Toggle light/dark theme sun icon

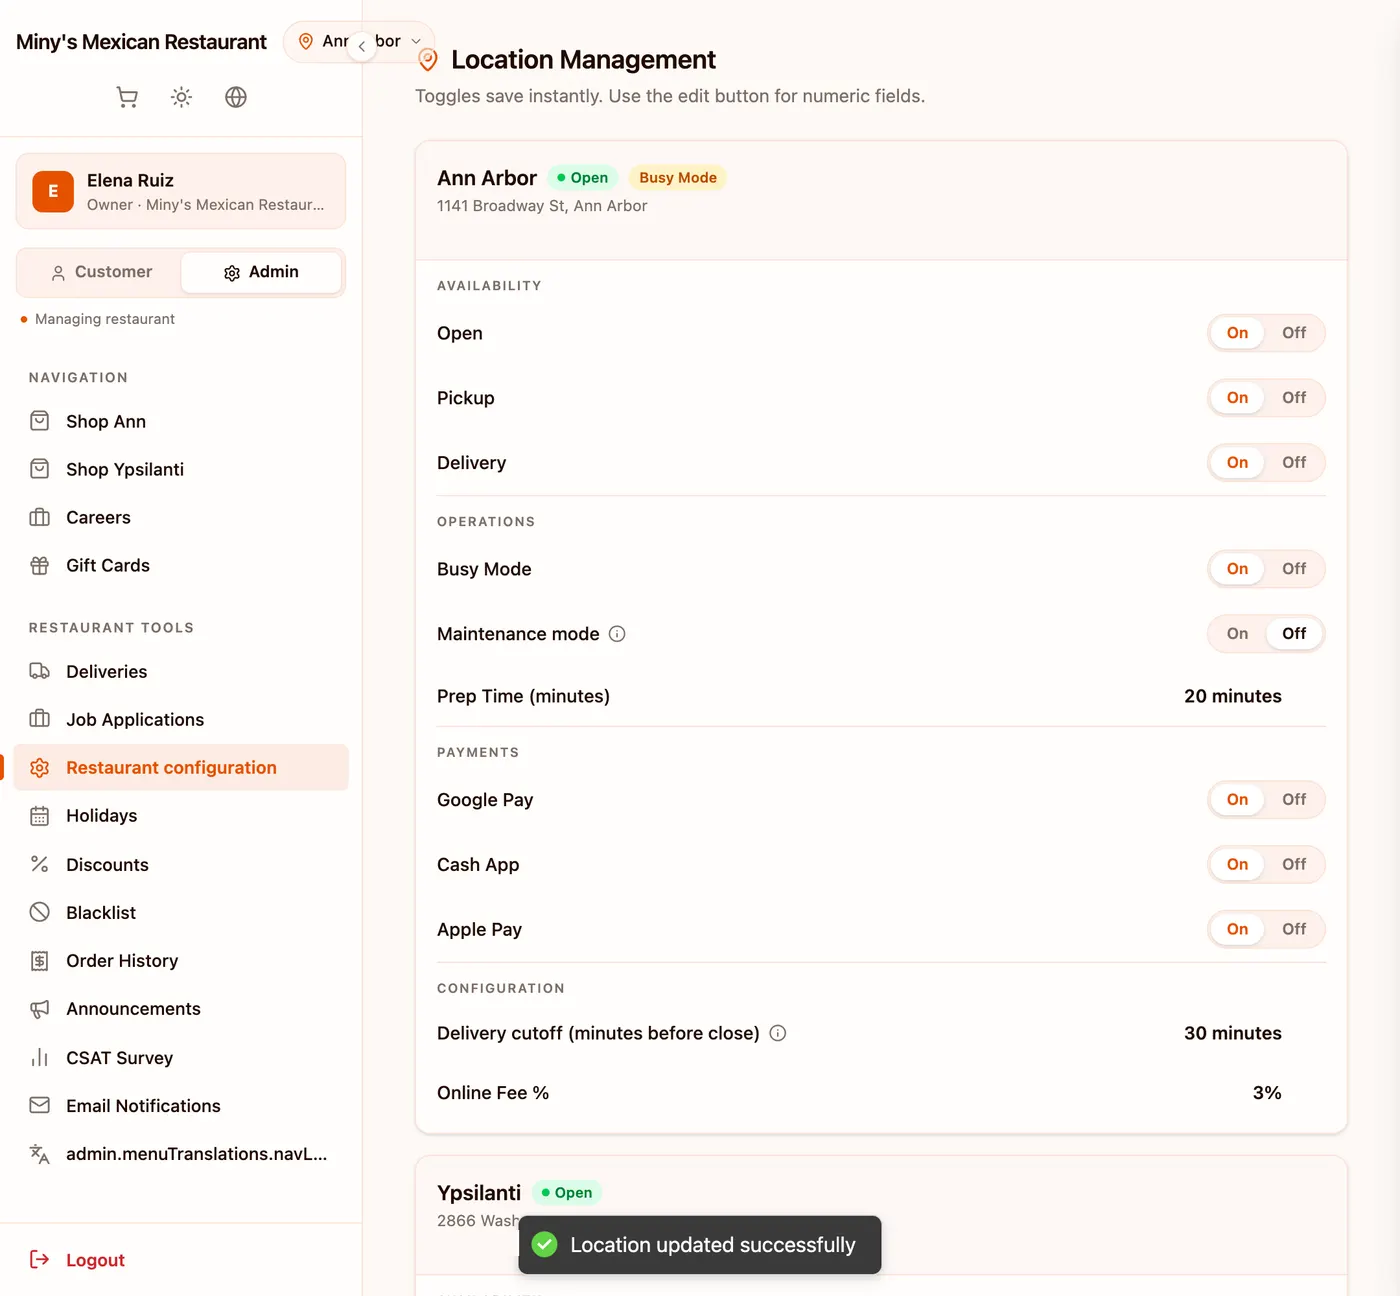[181, 97]
